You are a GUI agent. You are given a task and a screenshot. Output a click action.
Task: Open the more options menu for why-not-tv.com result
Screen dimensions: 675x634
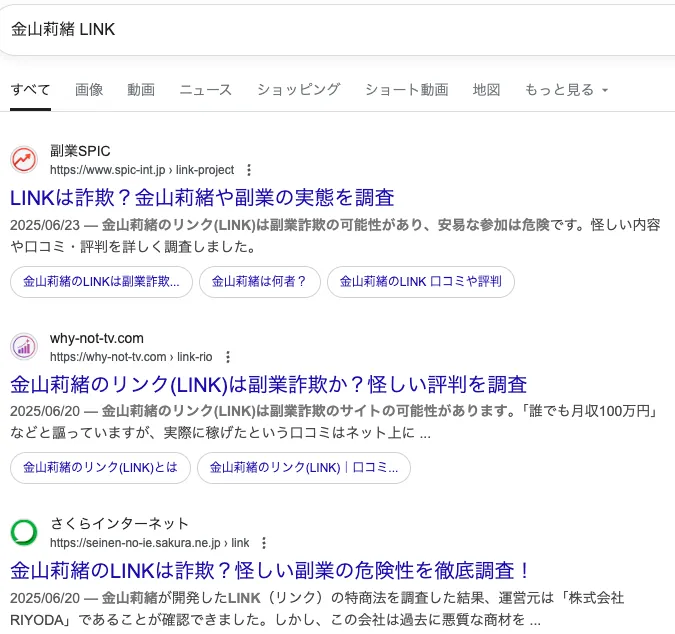pos(228,357)
